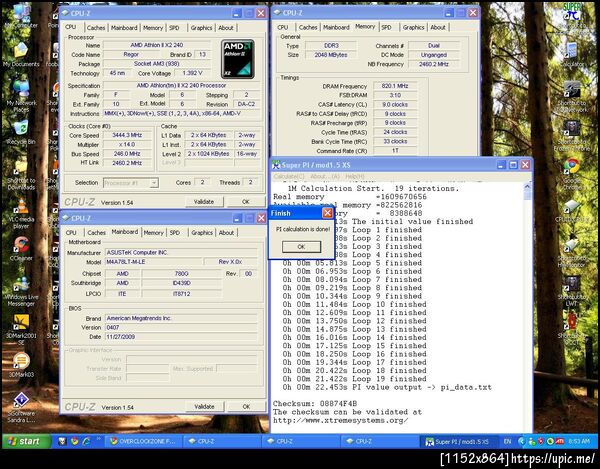Open SPD tab in the CPU-Z memory window
Viewport: 600px width, 469px height.
click(386, 27)
